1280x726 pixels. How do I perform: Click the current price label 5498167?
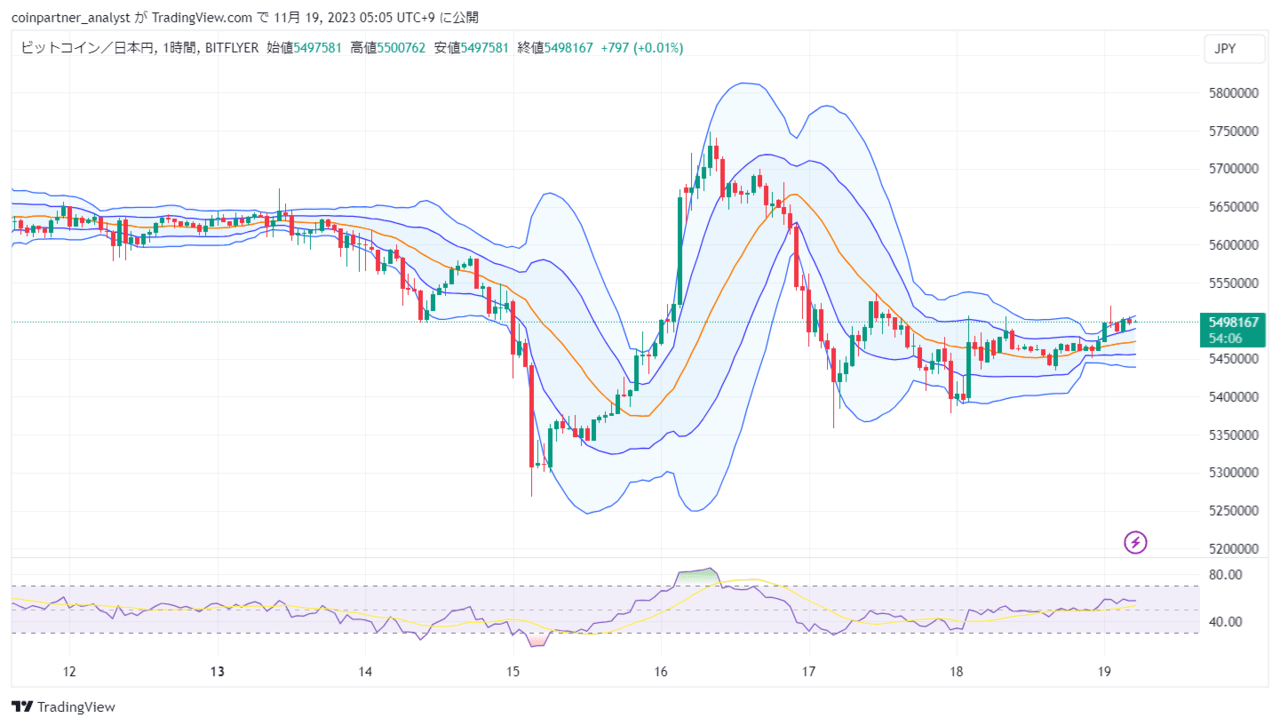pyautogui.click(x=1233, y=322)
